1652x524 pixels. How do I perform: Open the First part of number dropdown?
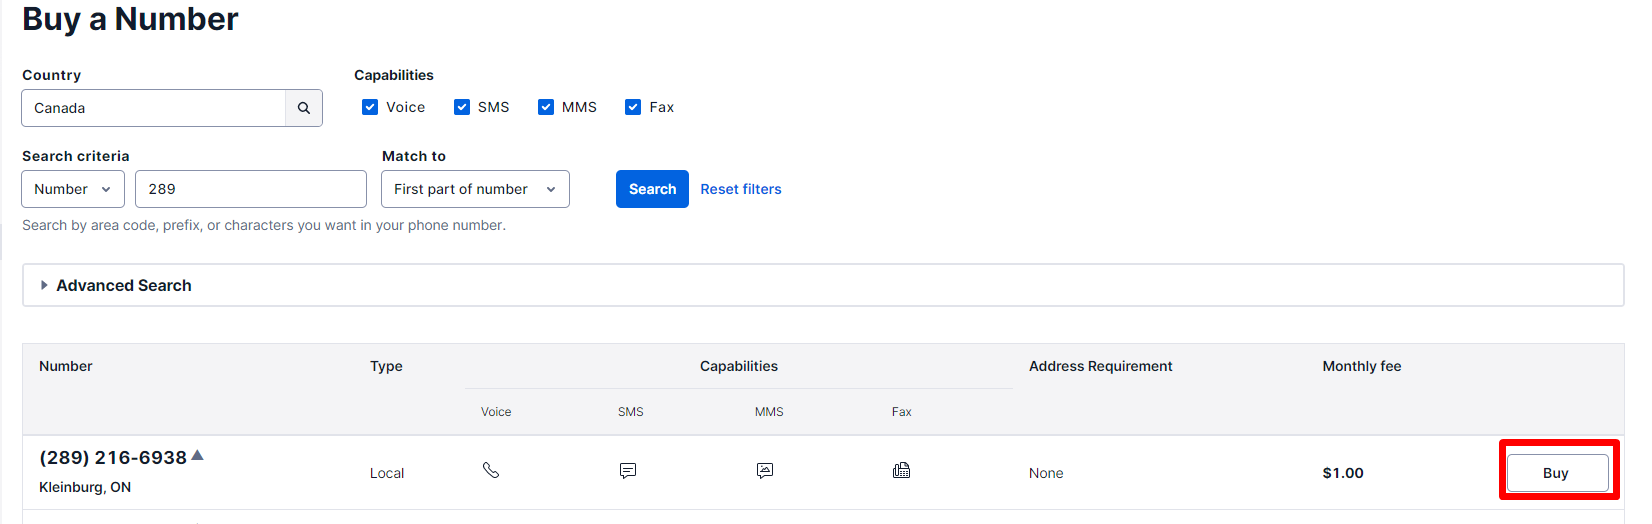[x=475, y=189]
